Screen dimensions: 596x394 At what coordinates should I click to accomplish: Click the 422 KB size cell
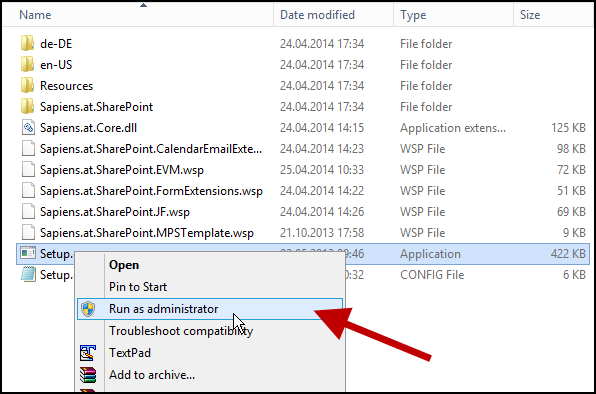click(x=568, y=253)
